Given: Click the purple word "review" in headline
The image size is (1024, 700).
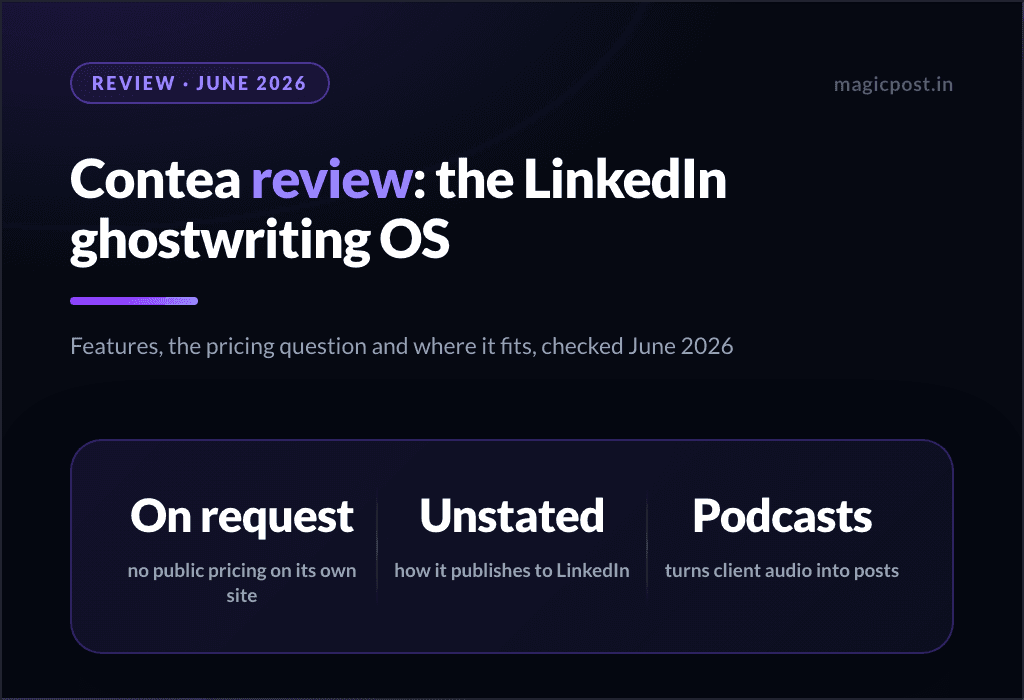Looking at the screenshot, I should 332,180.
